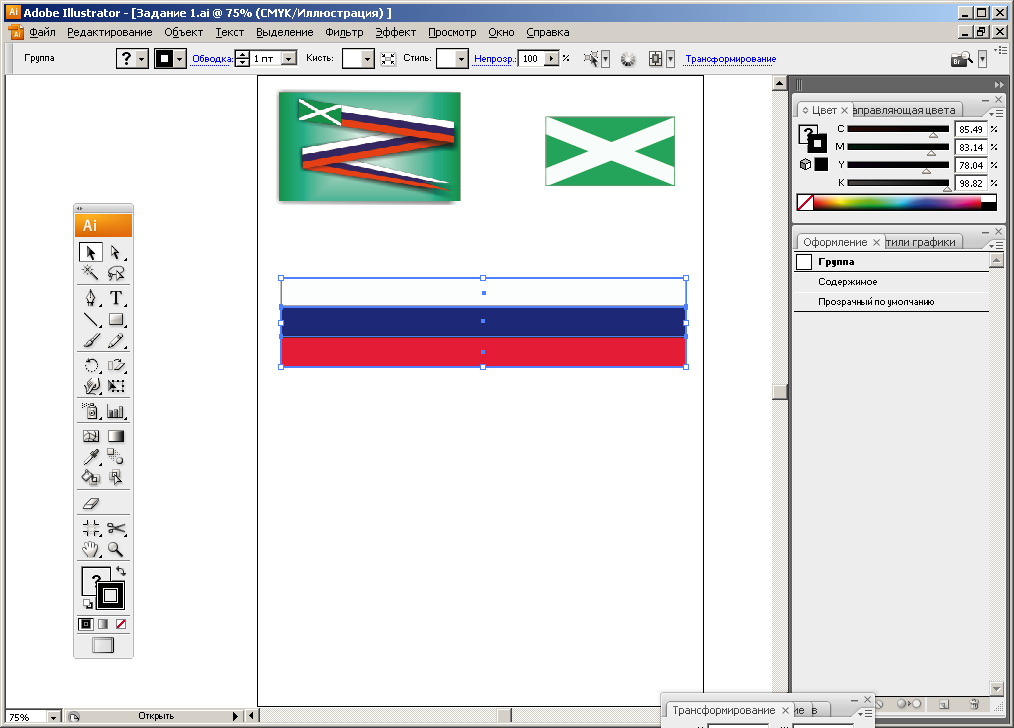Image resolution: width=1014 pixels, height=728 pixels.
Task: Open the Объект menu
Action: [x=184, y=32]
